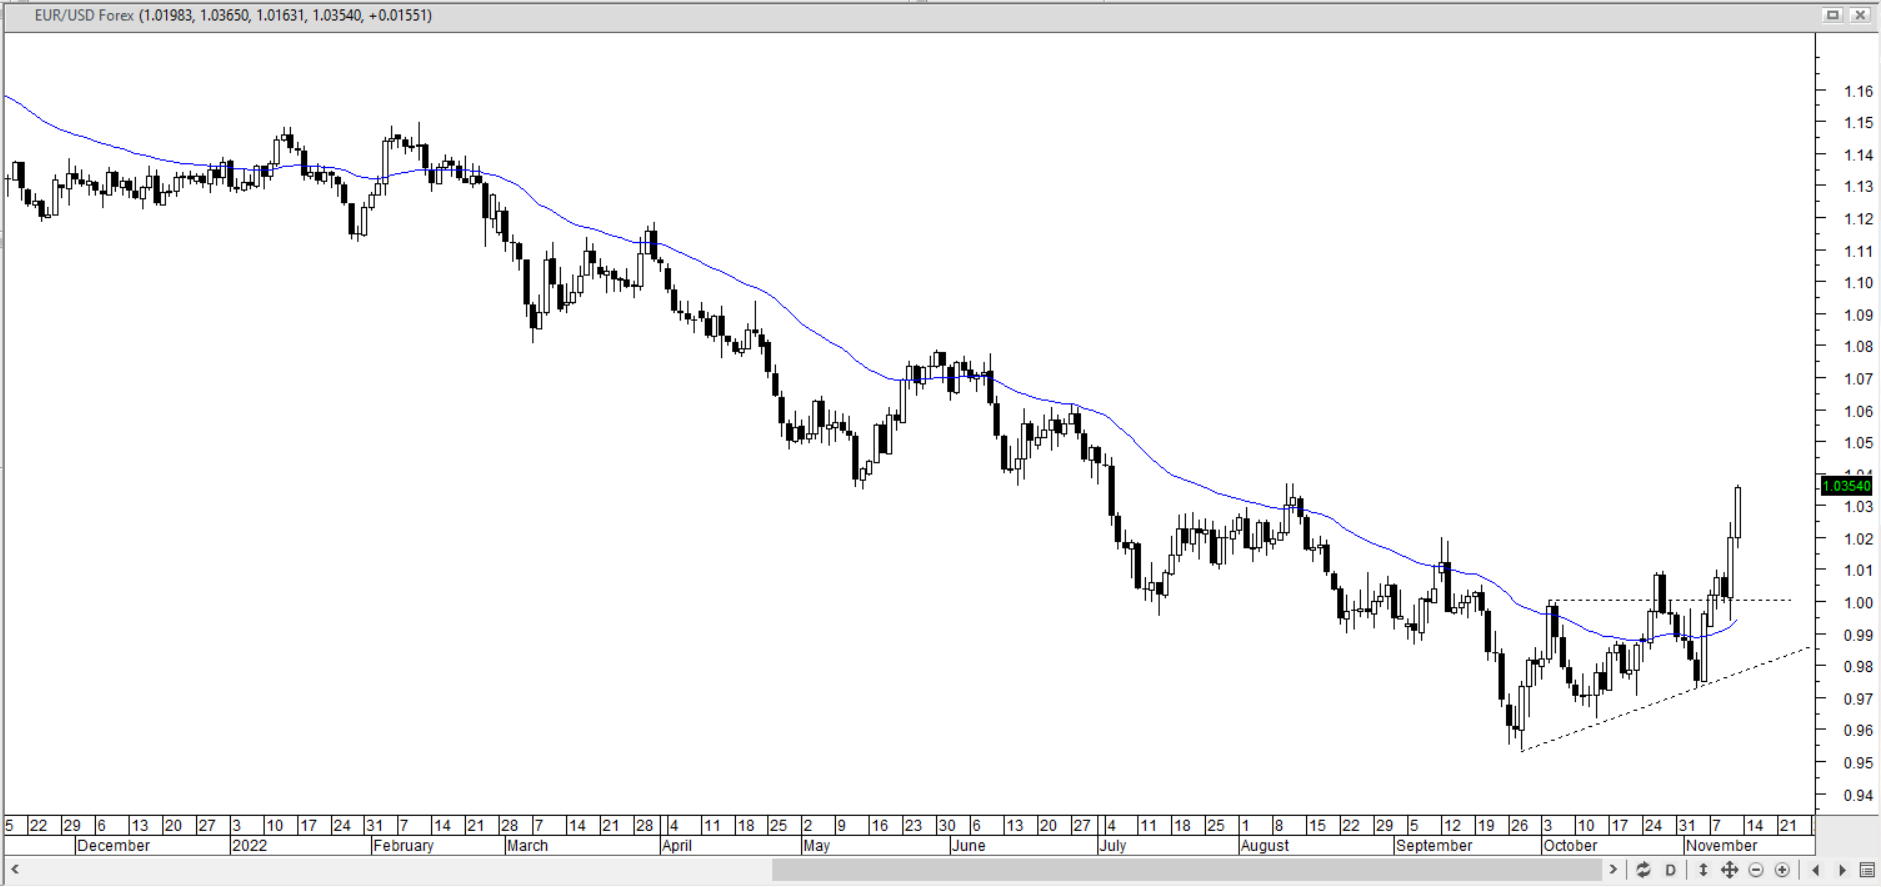Zoom out using the minus magnifier icon
This screenshot has height=887, width=1881.
pyautogui.click(x=1756, y=870)
